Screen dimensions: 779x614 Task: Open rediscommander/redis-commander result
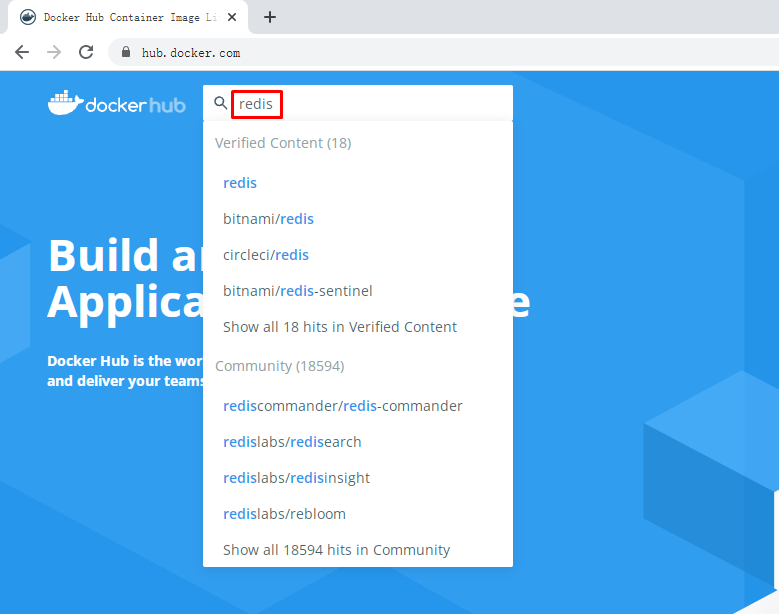click(342, 406)
